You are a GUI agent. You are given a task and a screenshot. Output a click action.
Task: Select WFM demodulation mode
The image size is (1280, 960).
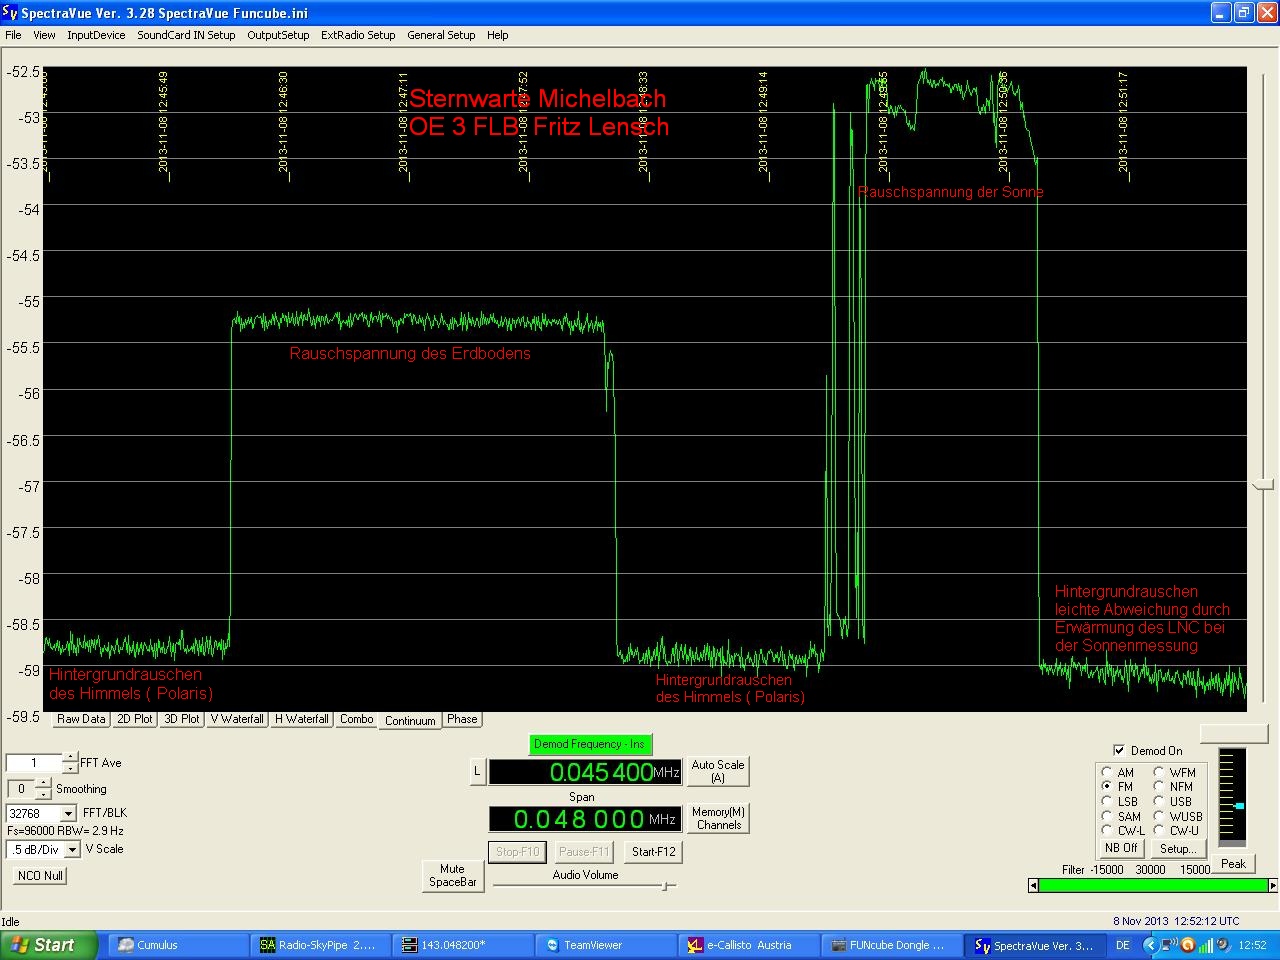[1159, 772]
